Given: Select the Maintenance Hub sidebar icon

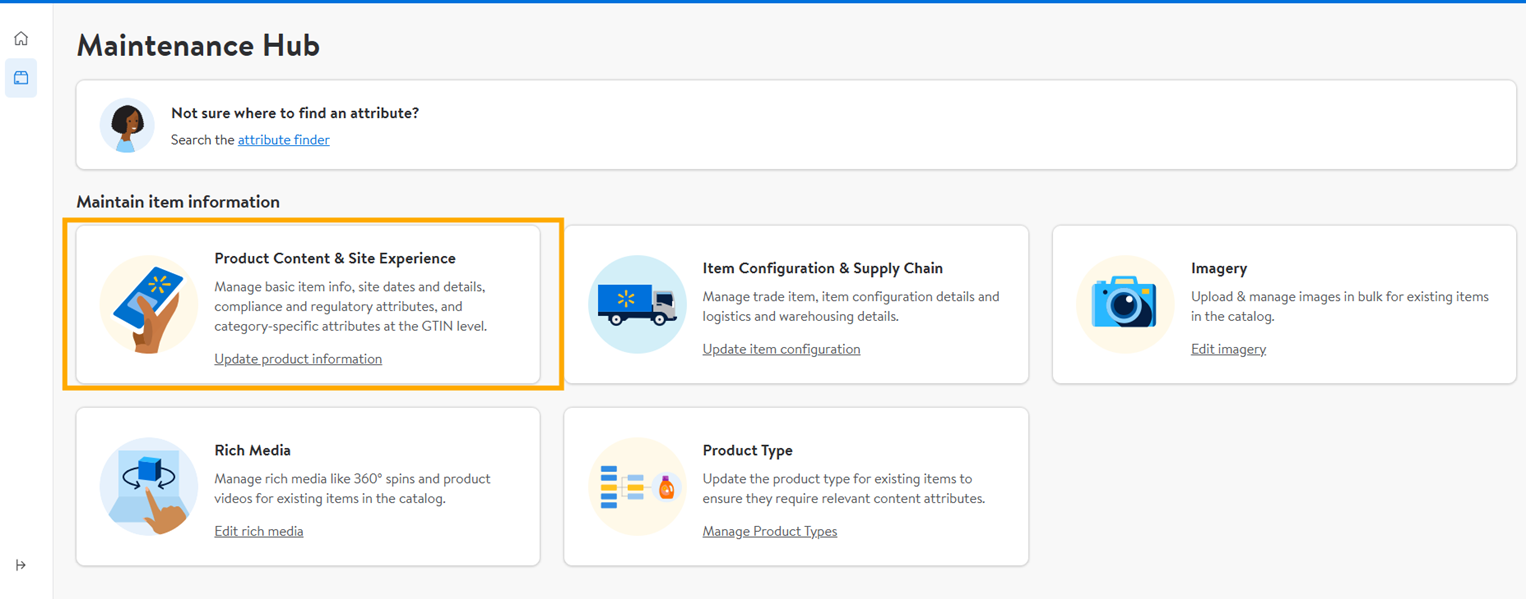Looking at the screenshot, I should click(21, 78).
